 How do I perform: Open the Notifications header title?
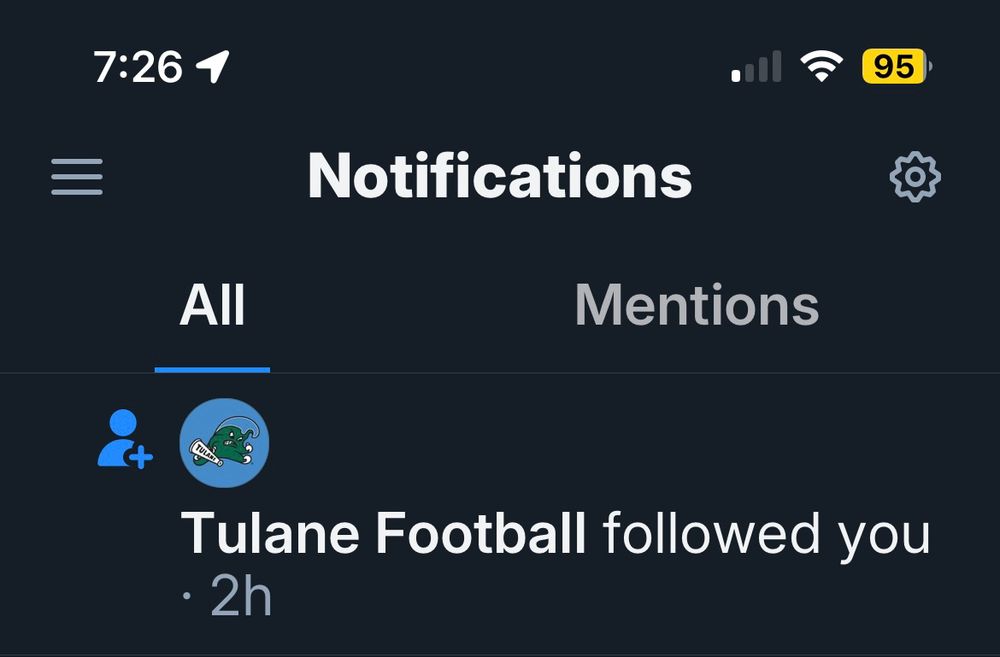click(501, 176)
